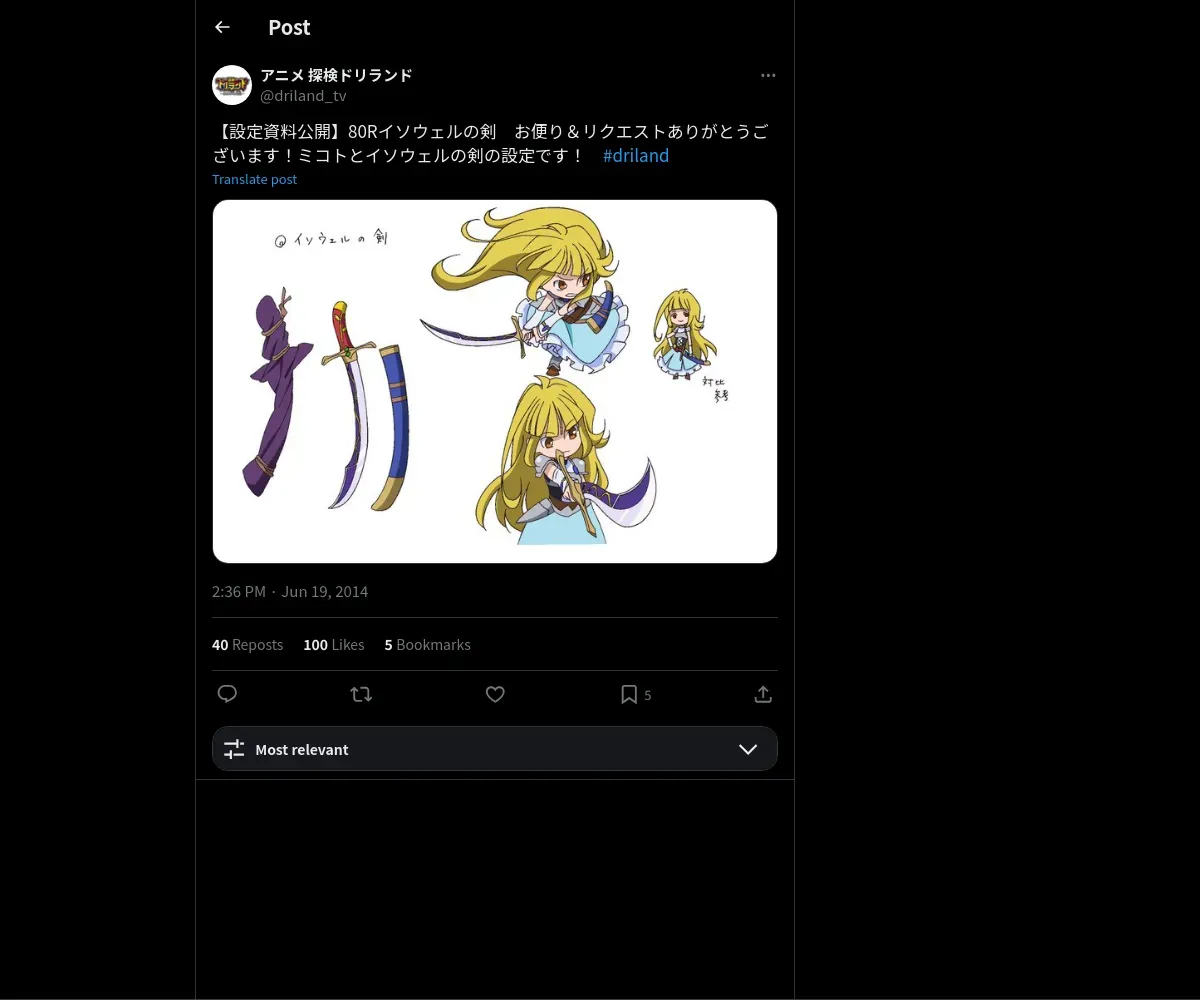Open the sword character artwork image
The height and width of the screenshot is (1000, 1200).
[x=494, y=381]
